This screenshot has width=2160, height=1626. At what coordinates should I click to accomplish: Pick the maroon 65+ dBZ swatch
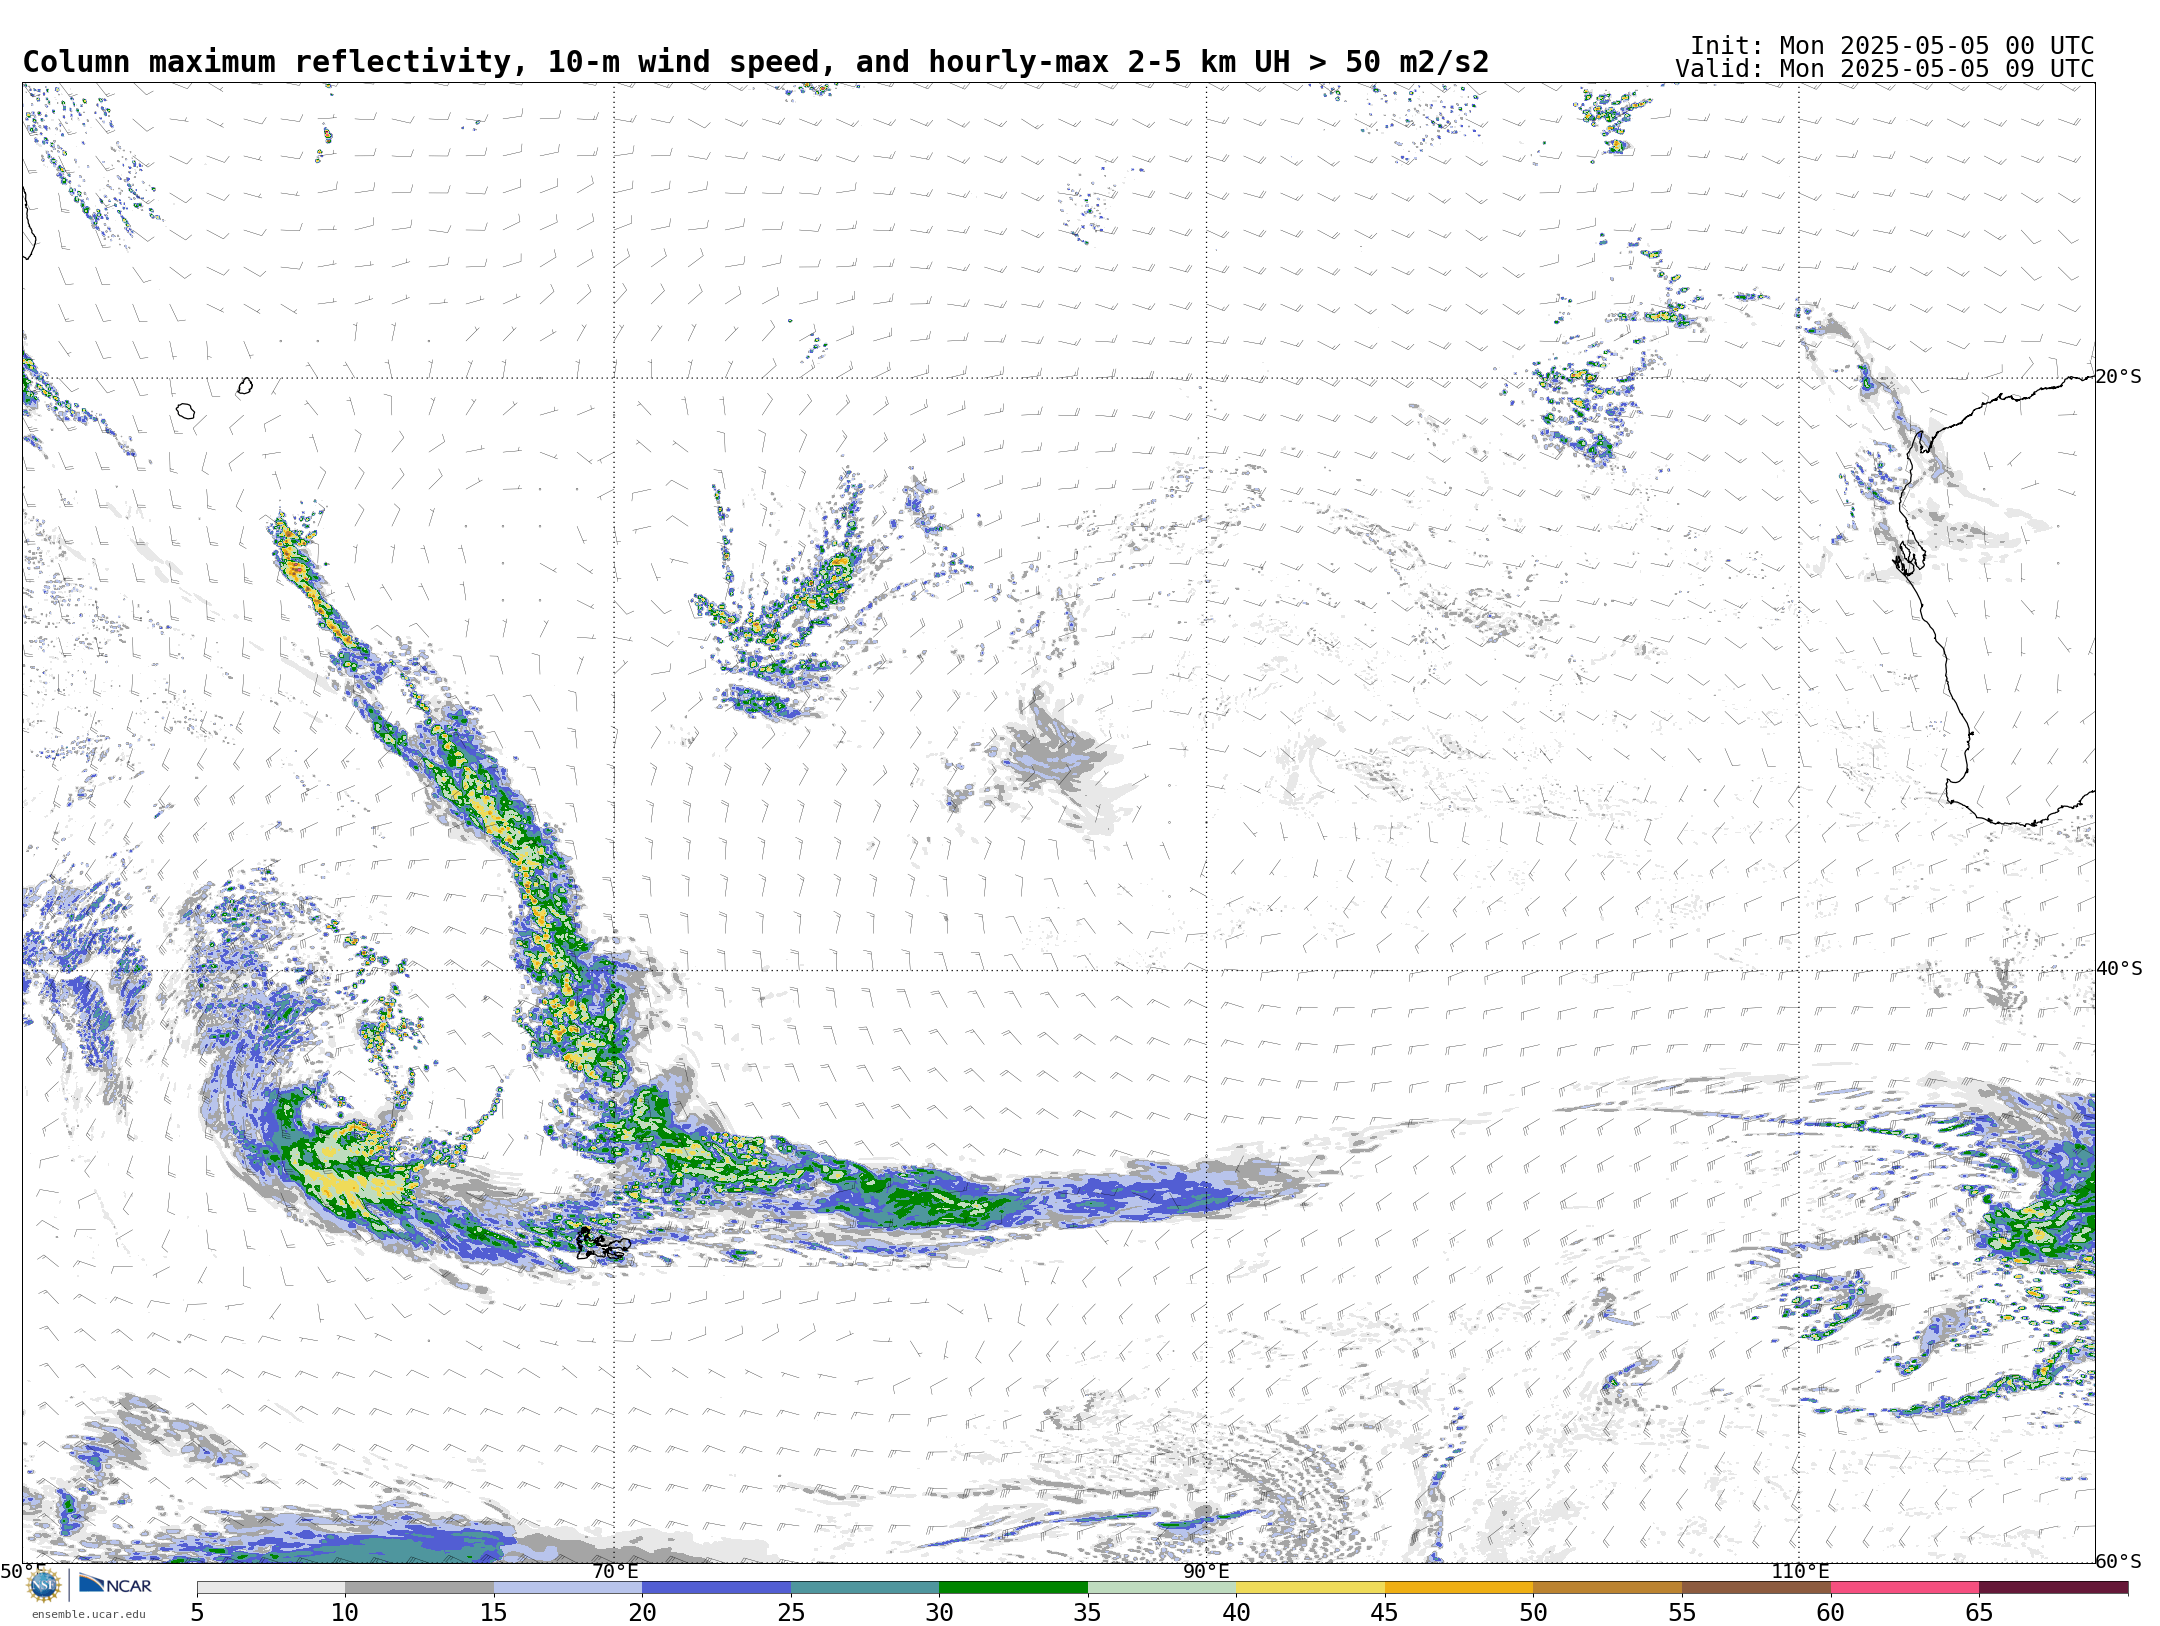[2053, 1587]
